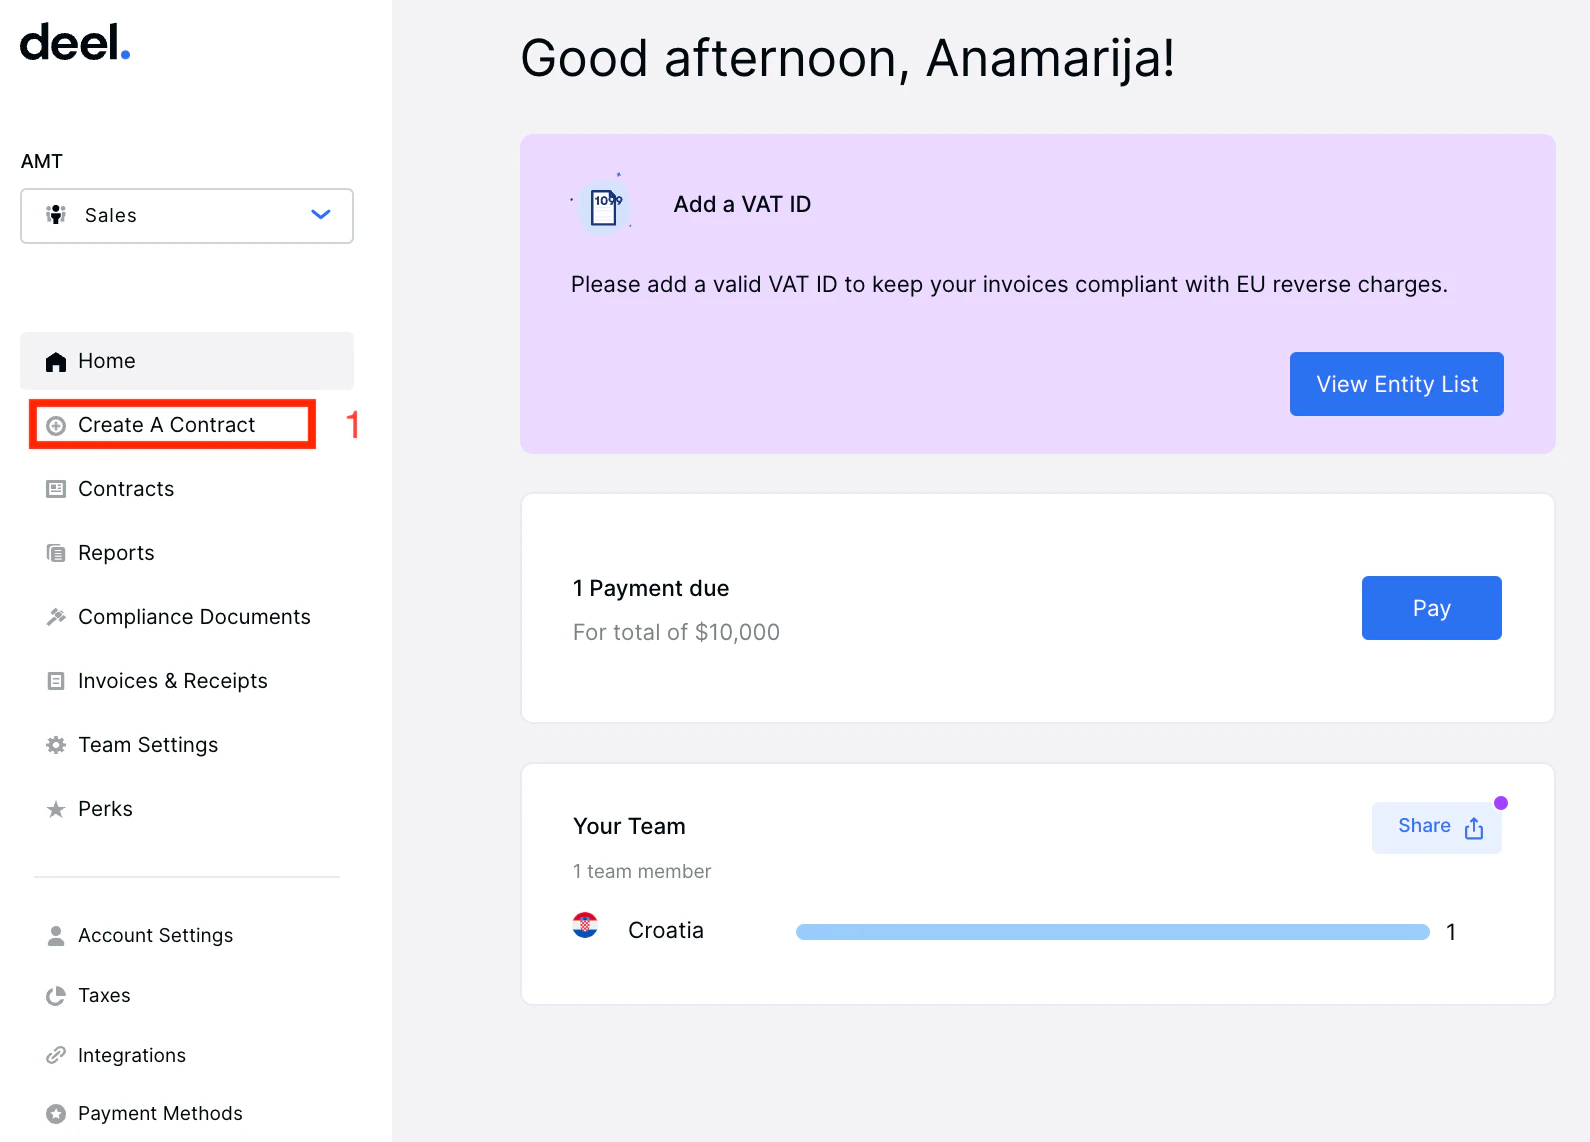Click the Pay button

click(x=1432, y=608)
